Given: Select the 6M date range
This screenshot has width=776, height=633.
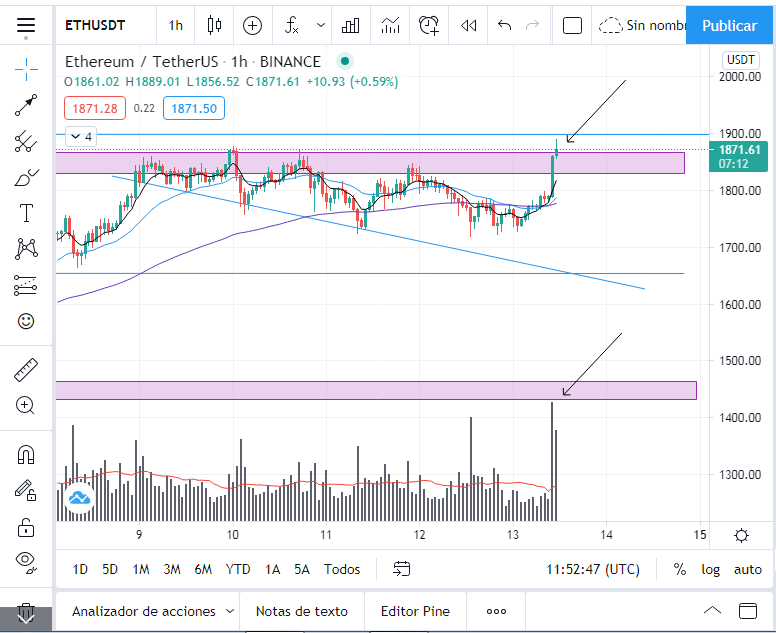Looking at the screenshot, I should click(203, 569).
